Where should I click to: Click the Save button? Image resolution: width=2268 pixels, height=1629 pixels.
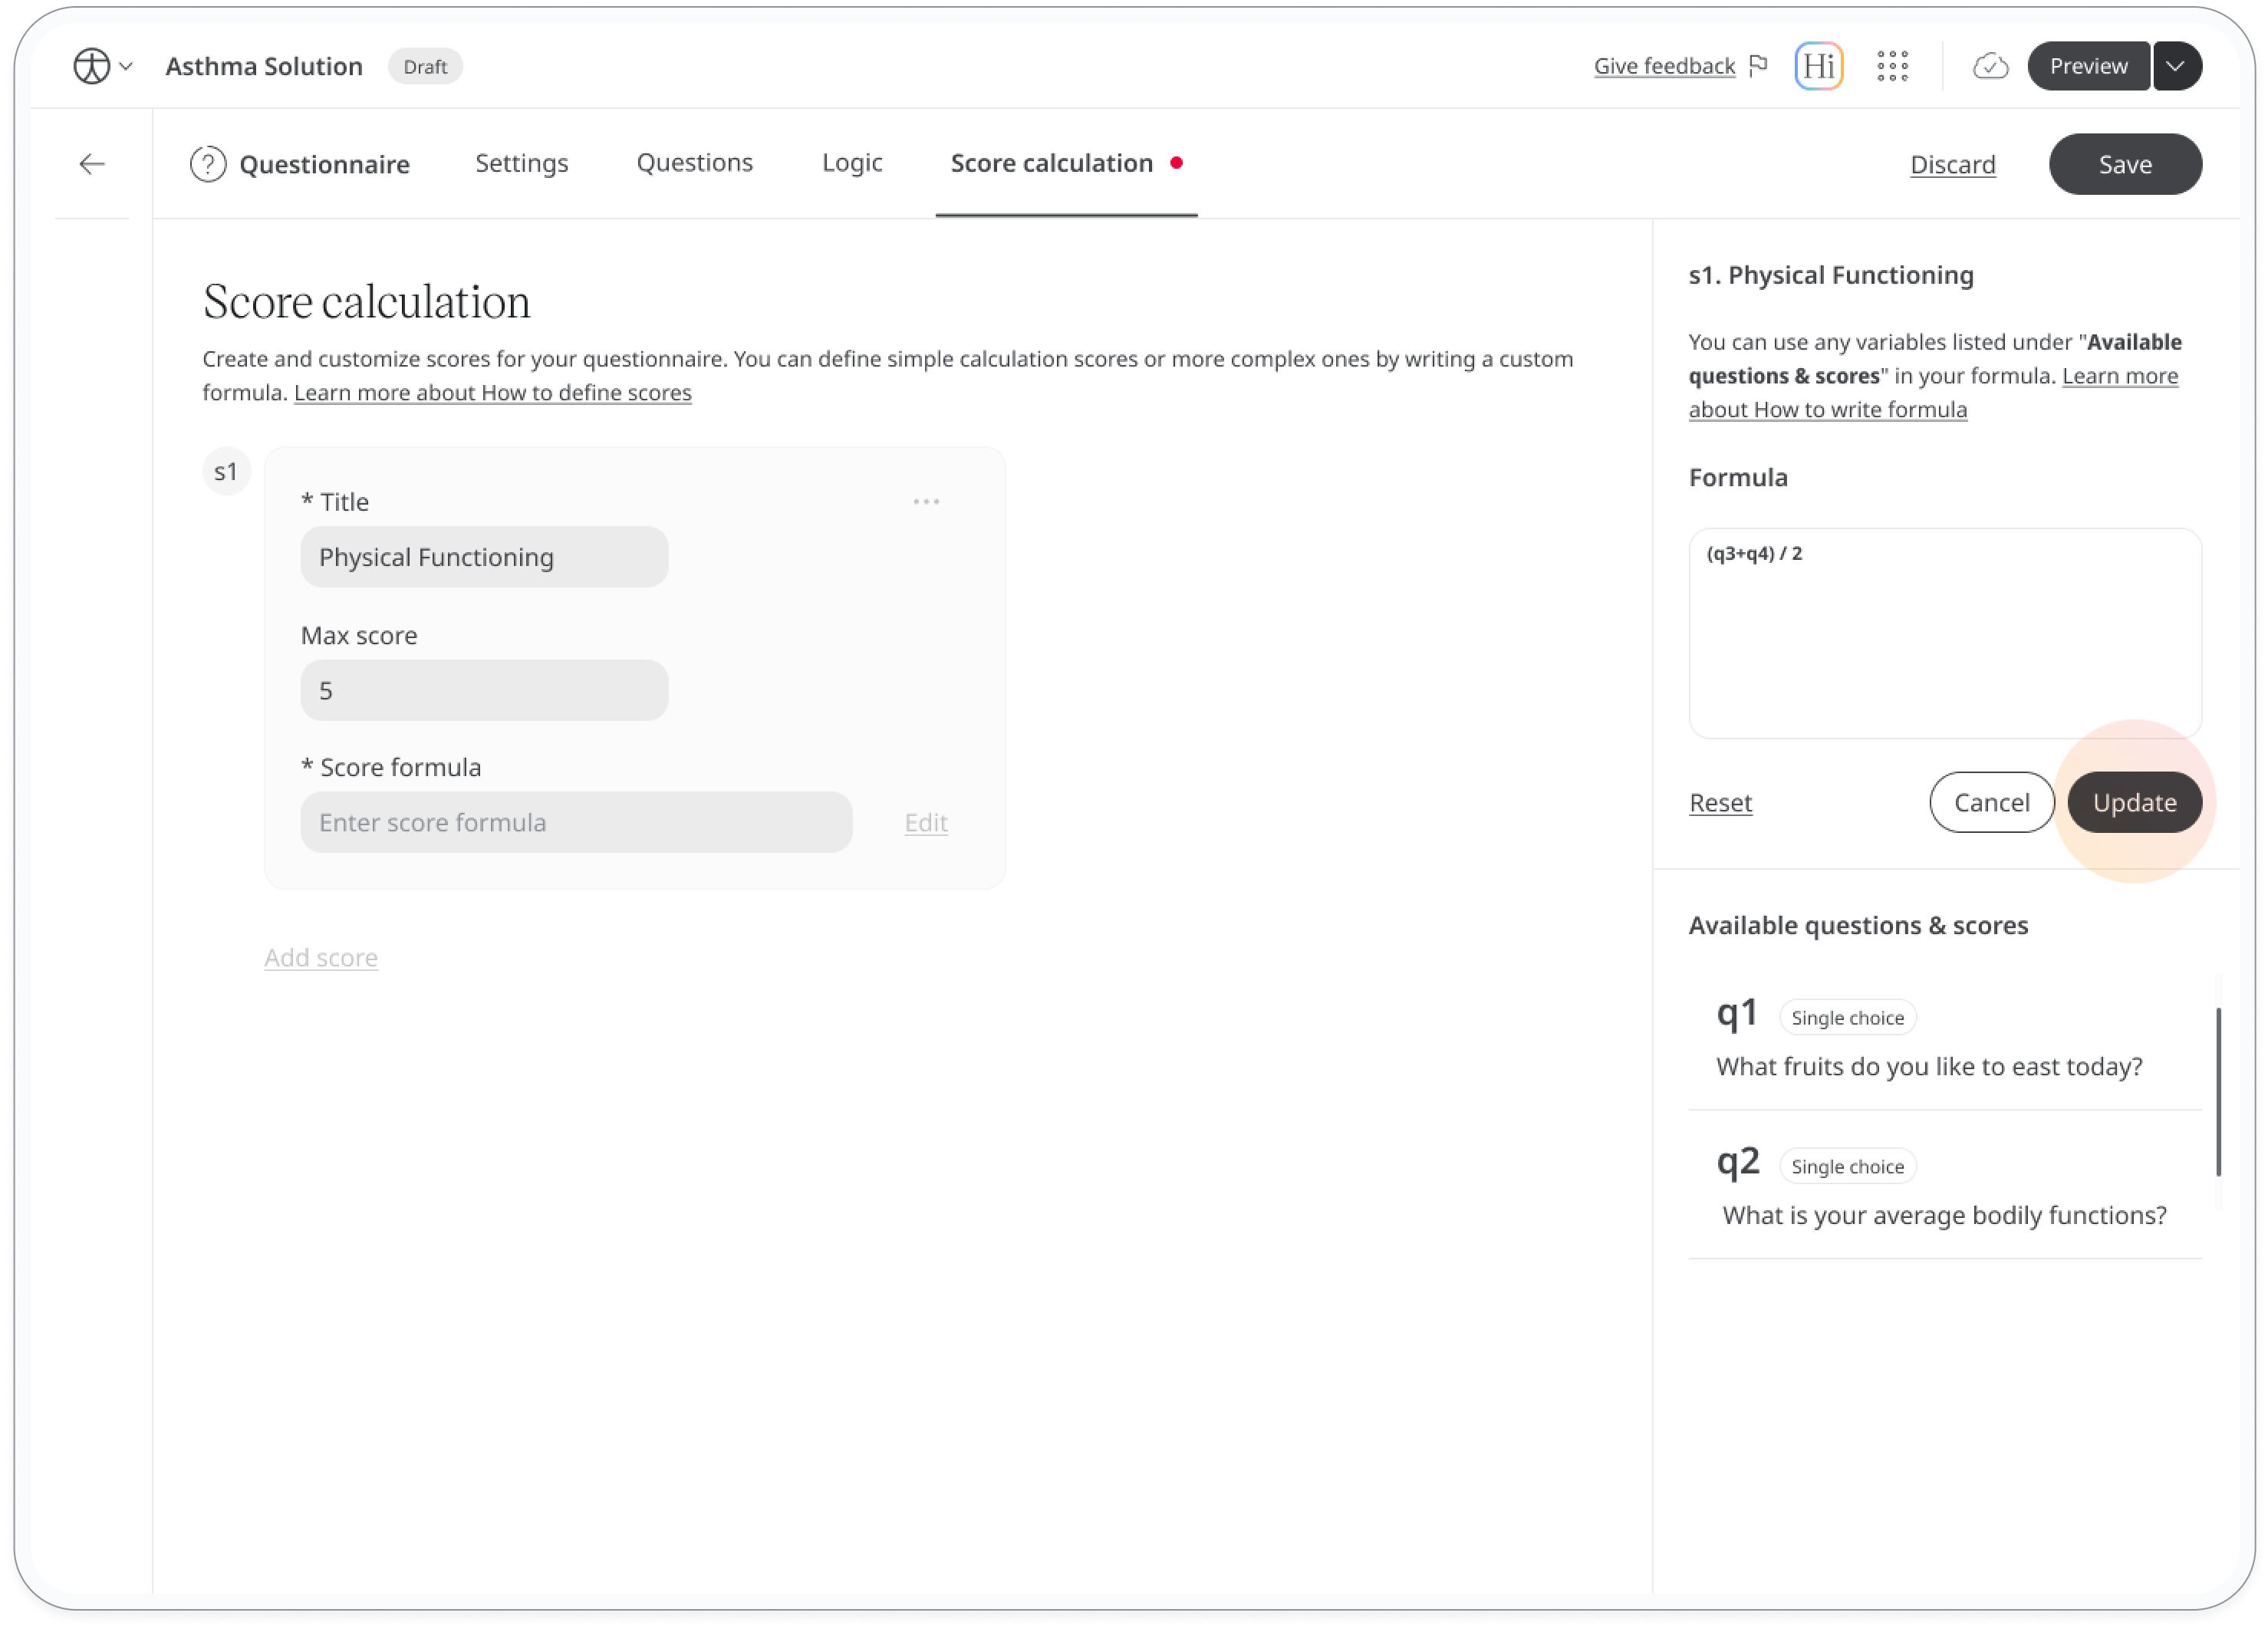point(2125,164)
